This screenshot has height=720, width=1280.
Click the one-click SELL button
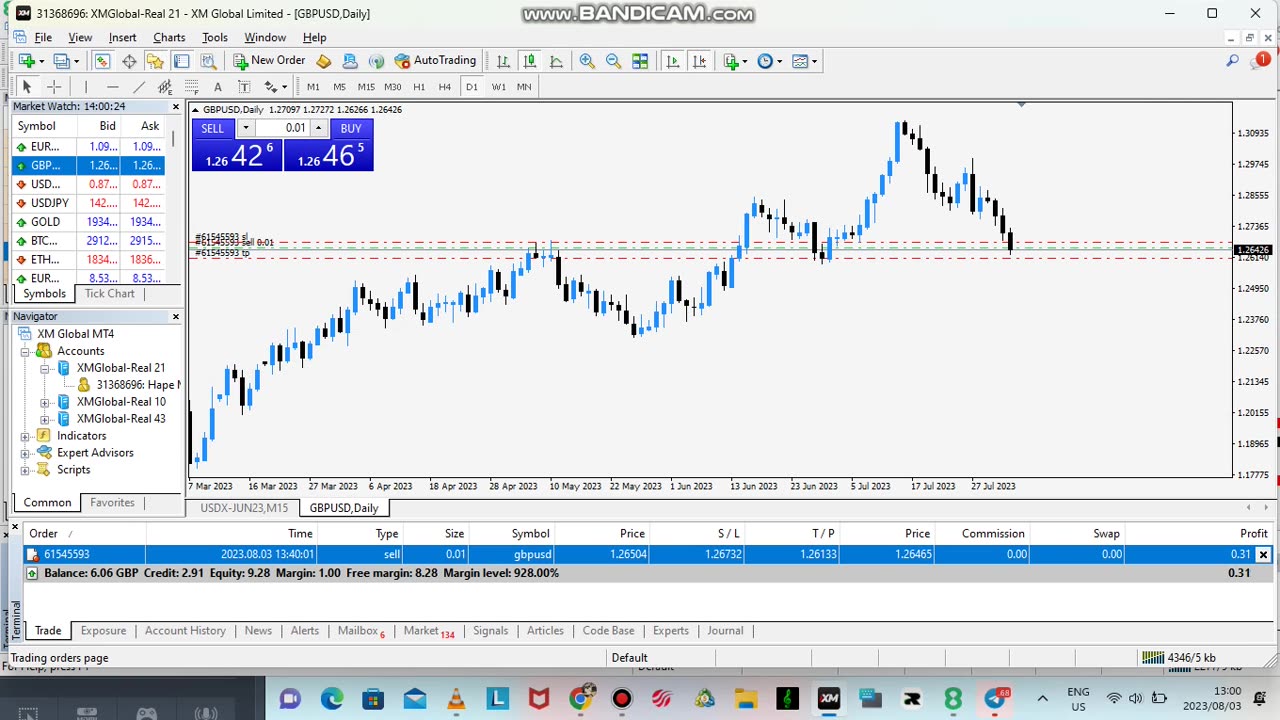pyautogui.click(x=213, y=128)
